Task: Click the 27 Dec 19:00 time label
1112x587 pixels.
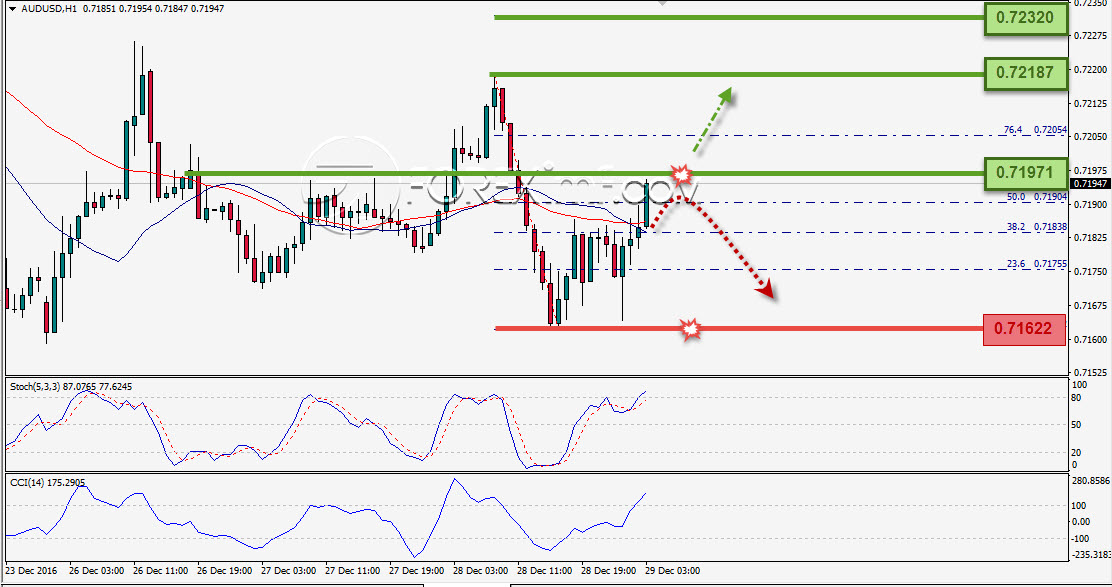Action: tap(416, 571)
